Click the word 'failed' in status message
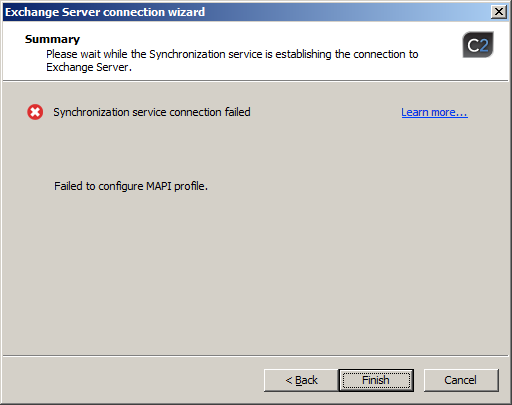The height and width of the screenshot is (405, 512). pyautogui.click(x=237, y=112)
